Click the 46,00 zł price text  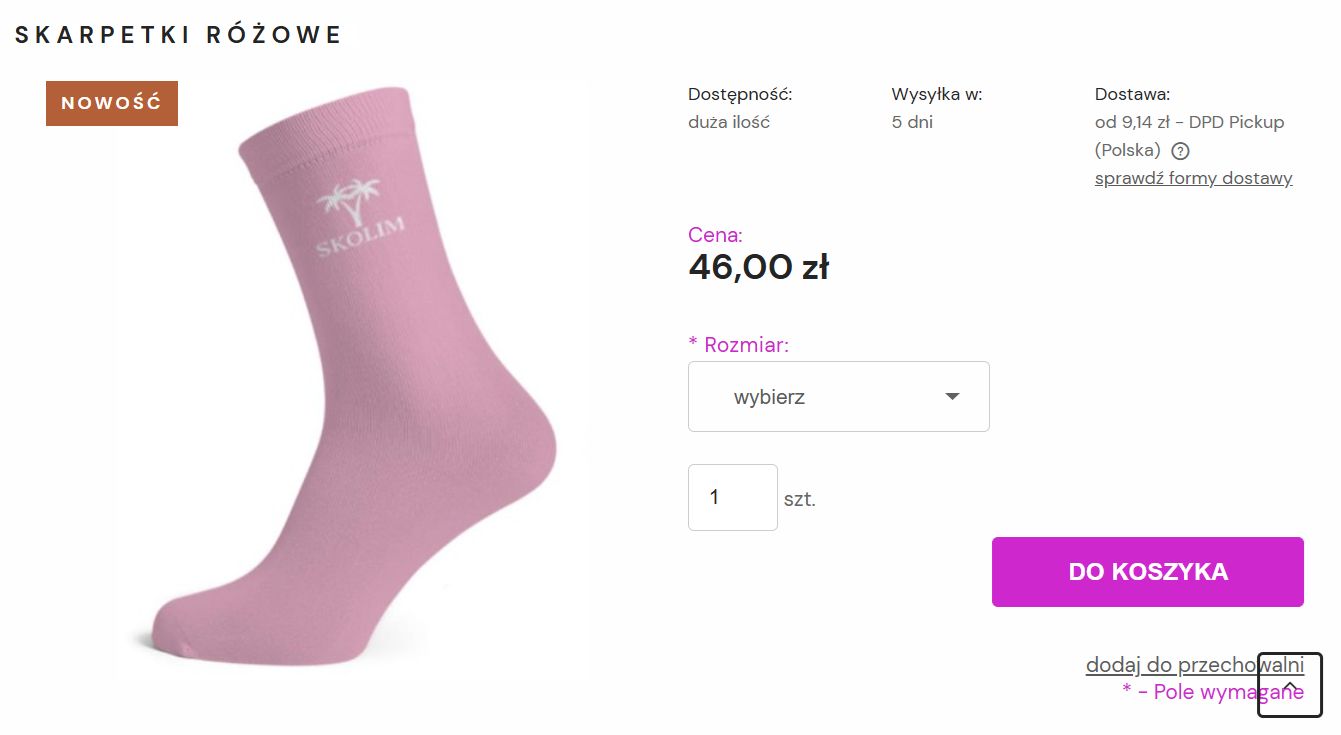coord(758,267)
